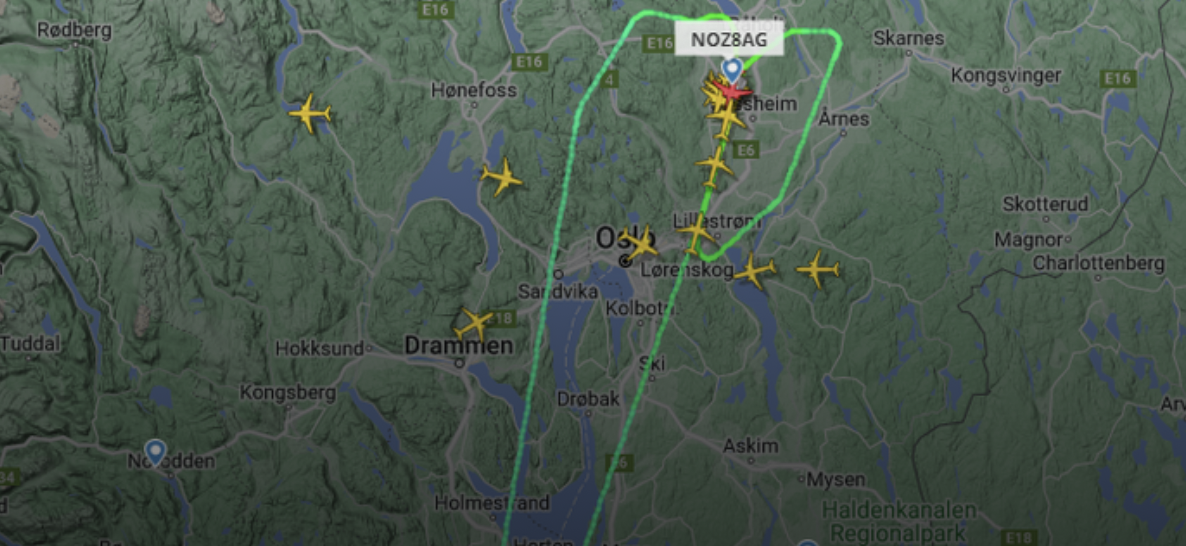This screenshot has height=546, width=1186.
Task: Select the yellow aircraft near Hønefoss
Action: coord(501,178)
